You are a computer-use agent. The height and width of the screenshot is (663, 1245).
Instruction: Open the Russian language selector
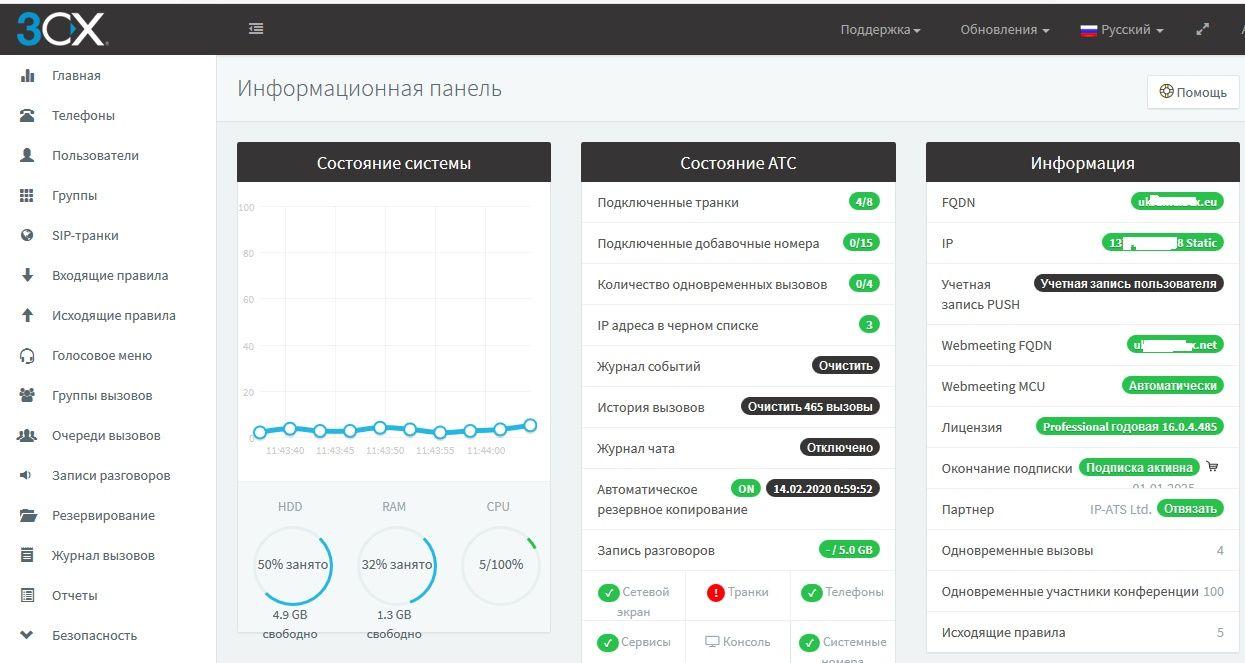1122,30
